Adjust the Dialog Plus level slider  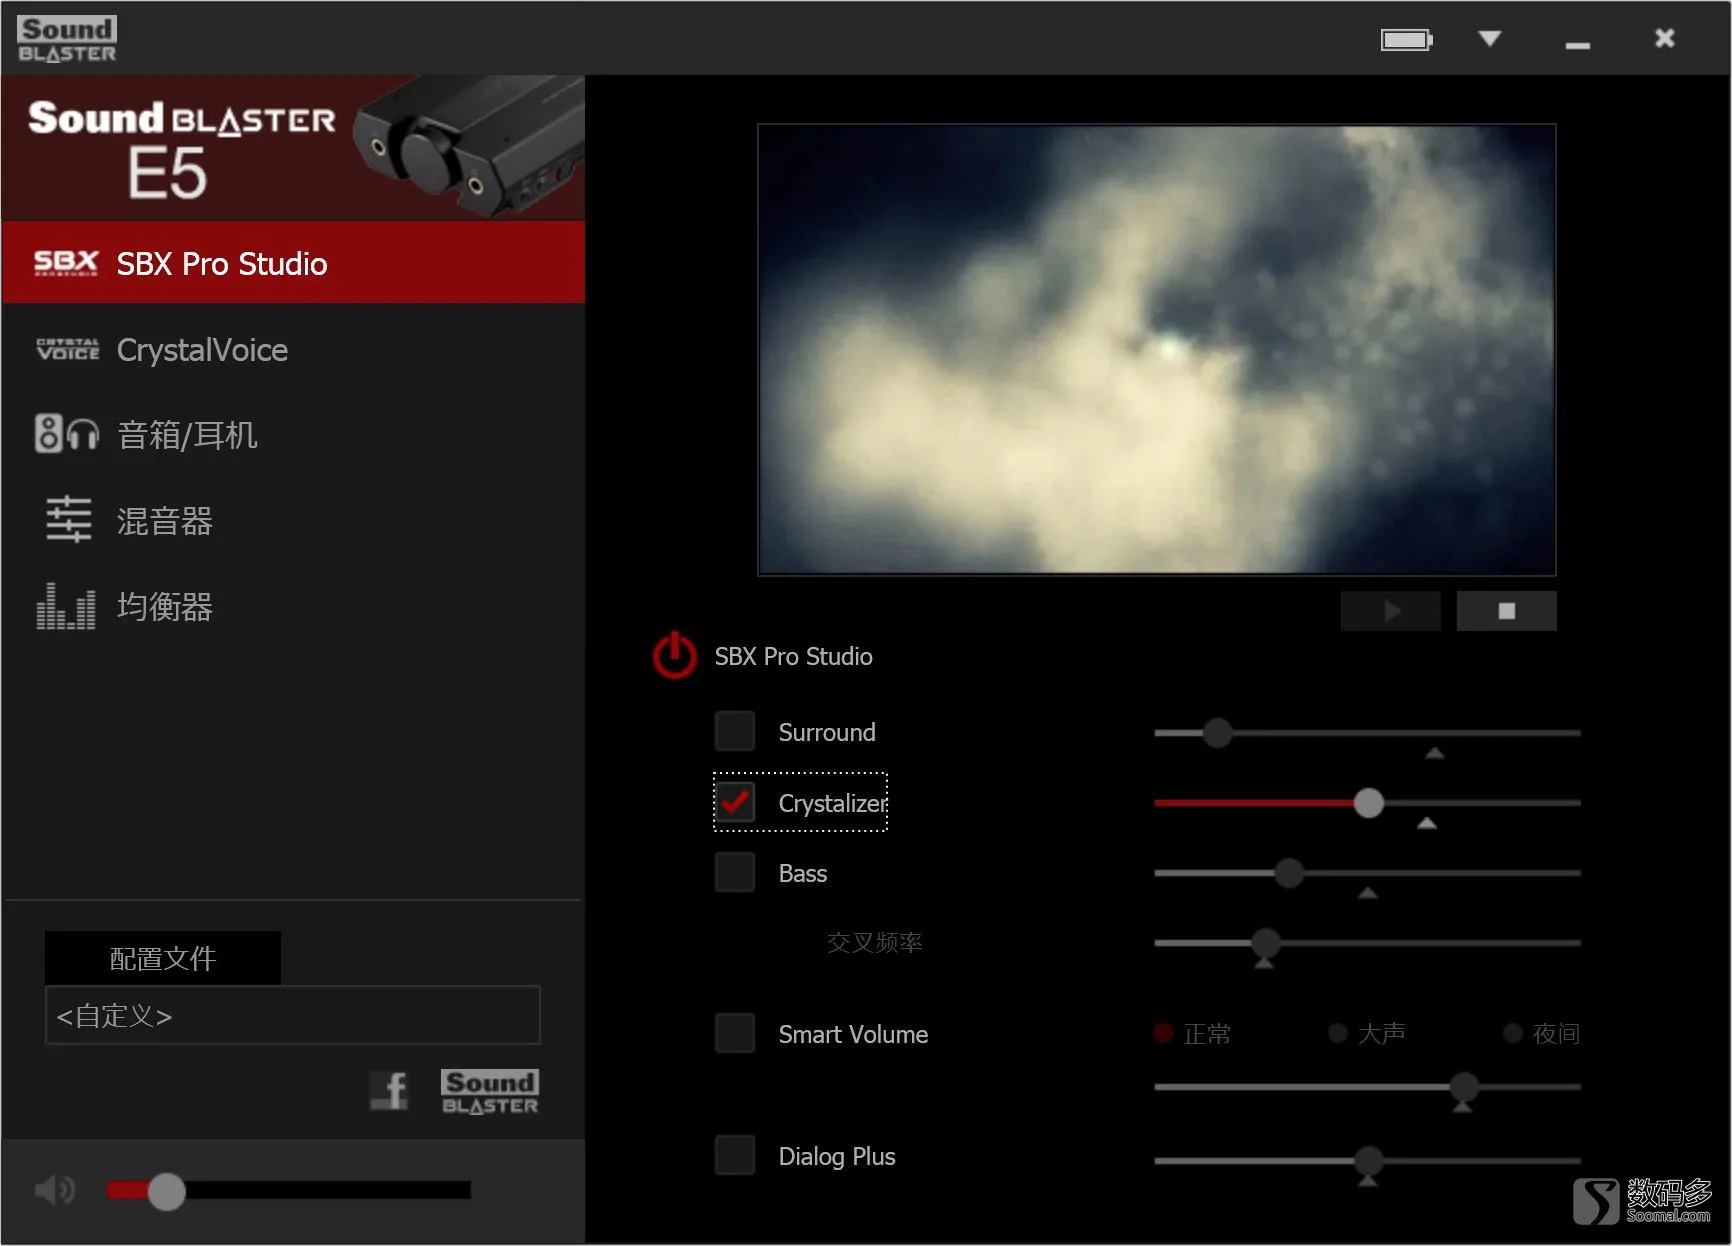[1367, 1161]
